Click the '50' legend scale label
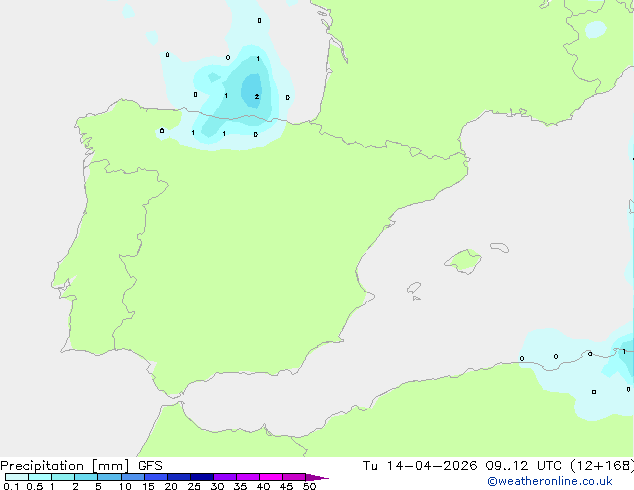Viewport: 634px width, 490px height. 309,486
